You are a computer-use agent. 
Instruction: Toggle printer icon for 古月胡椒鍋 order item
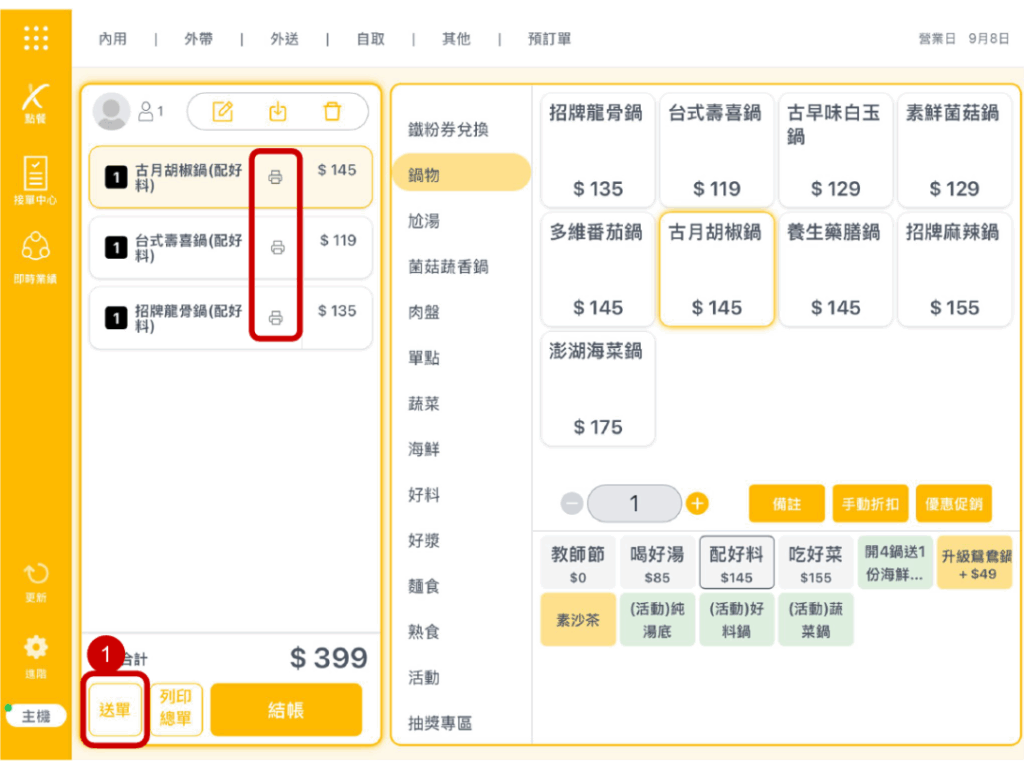point(275,177)
